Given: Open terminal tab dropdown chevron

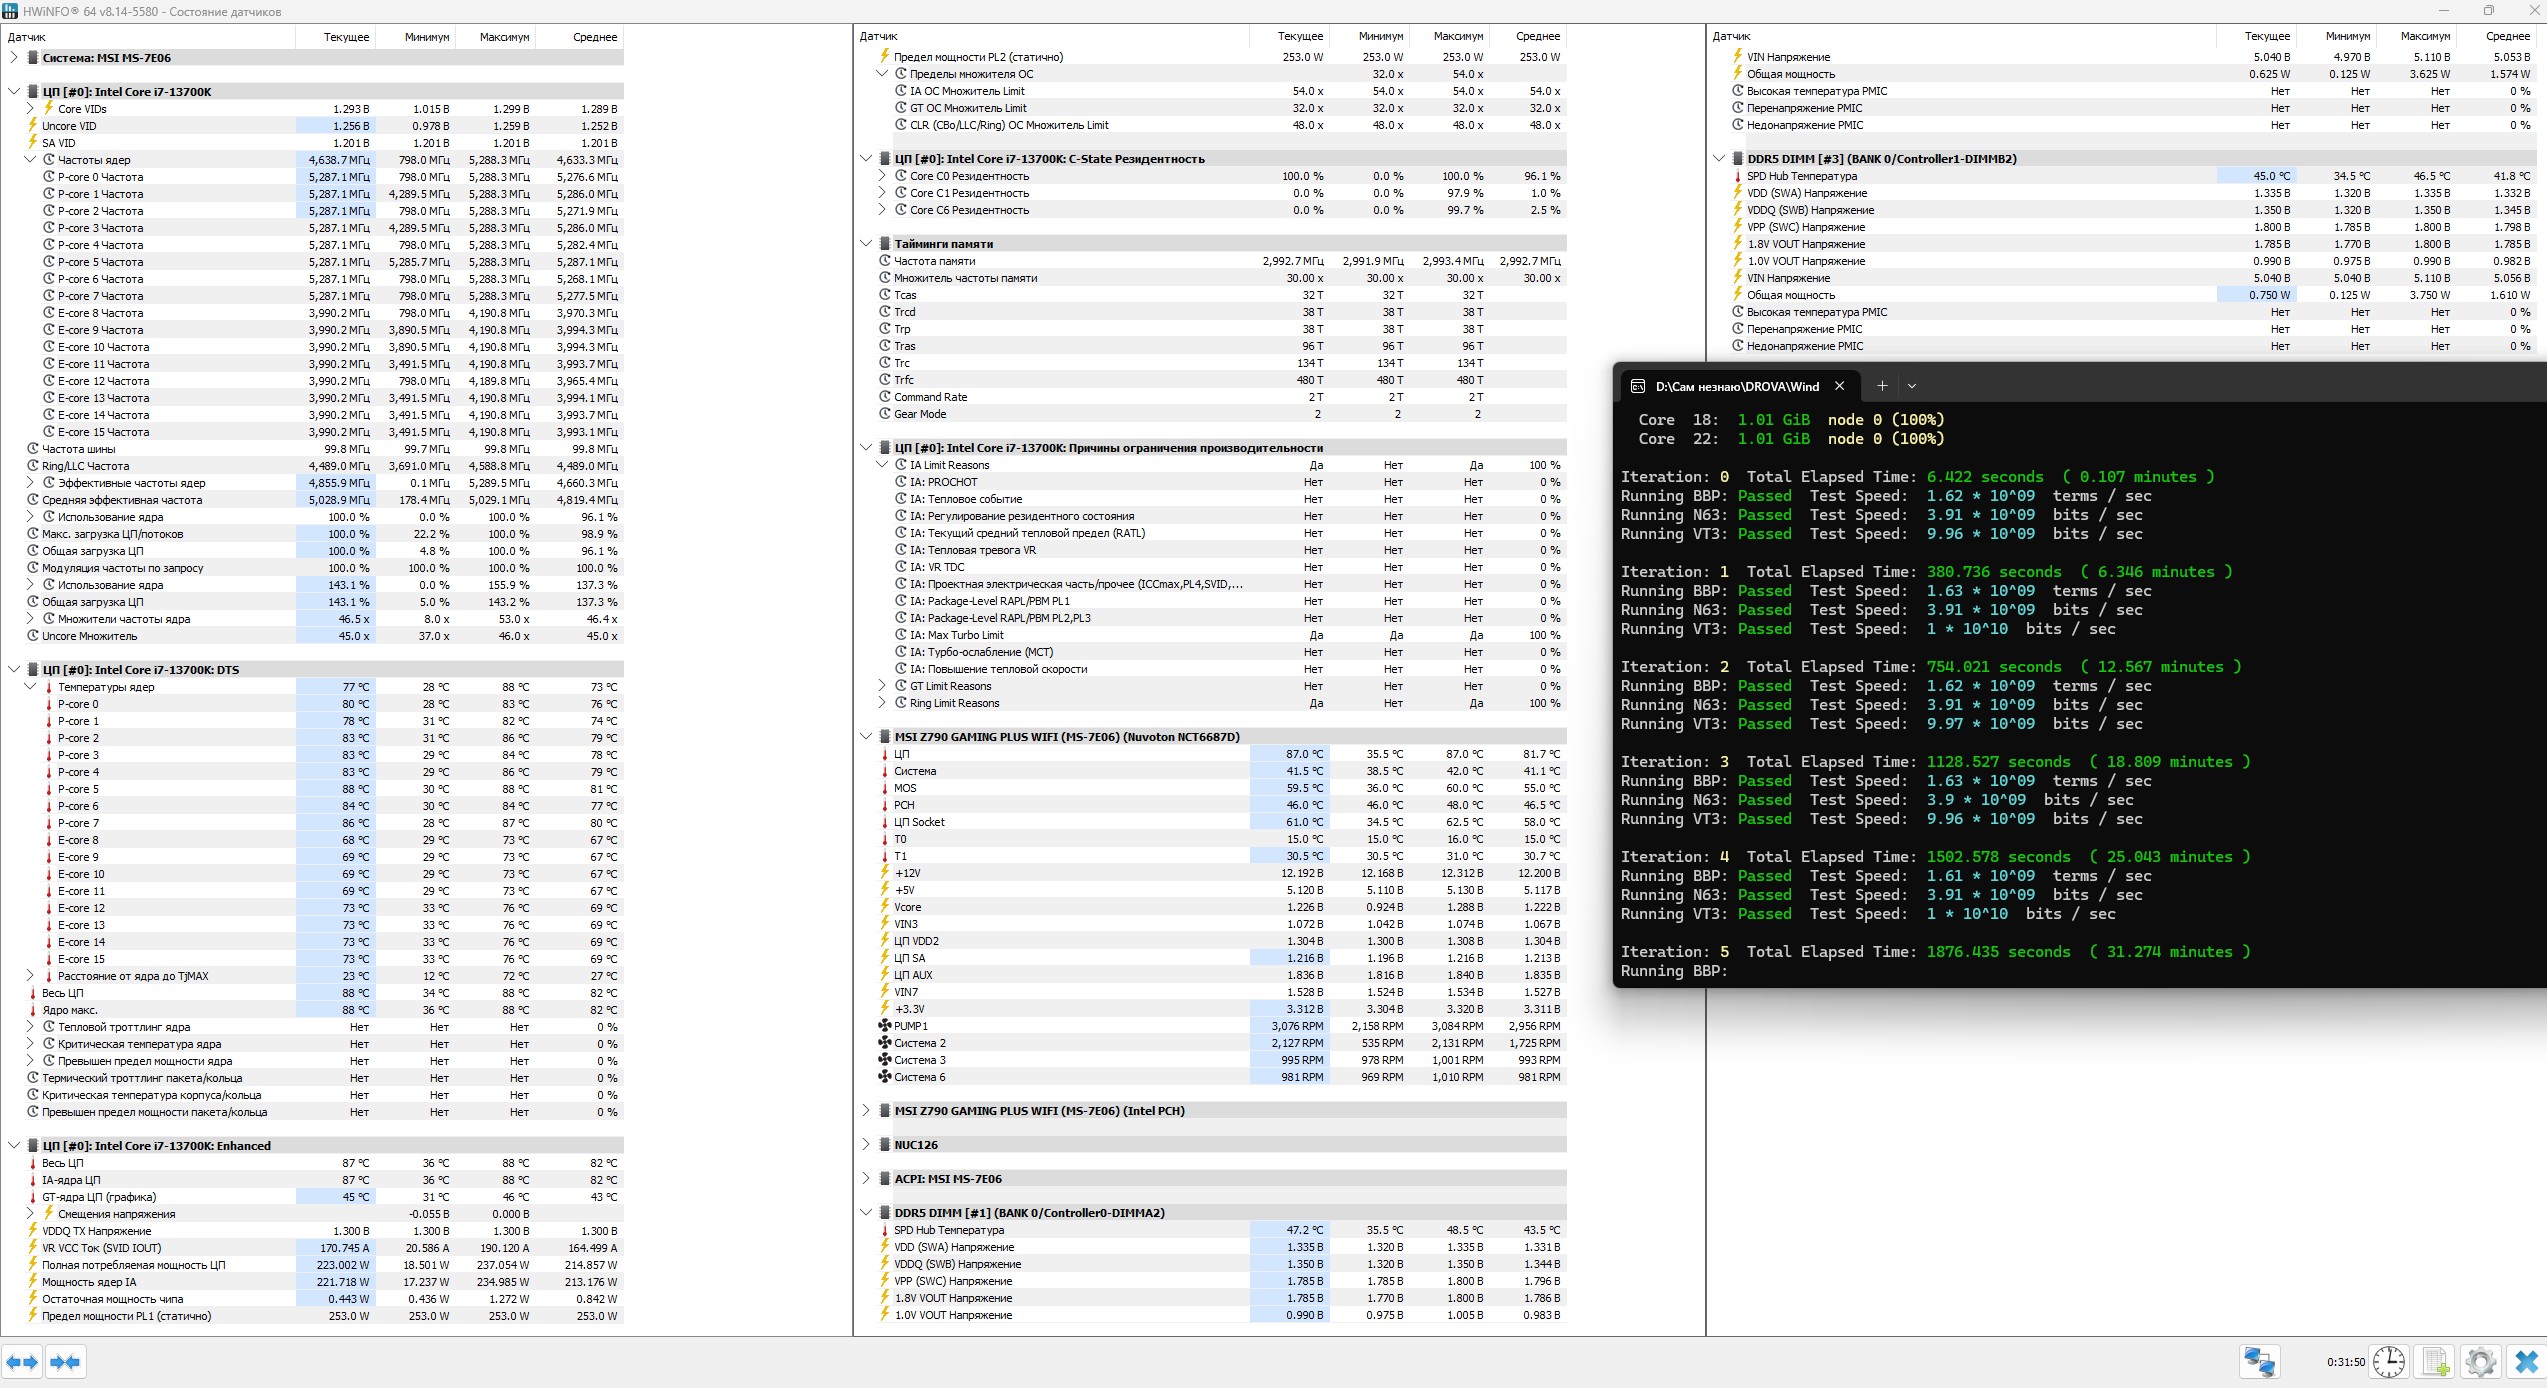Looking at the screenshot, I should coord(1912,386).
